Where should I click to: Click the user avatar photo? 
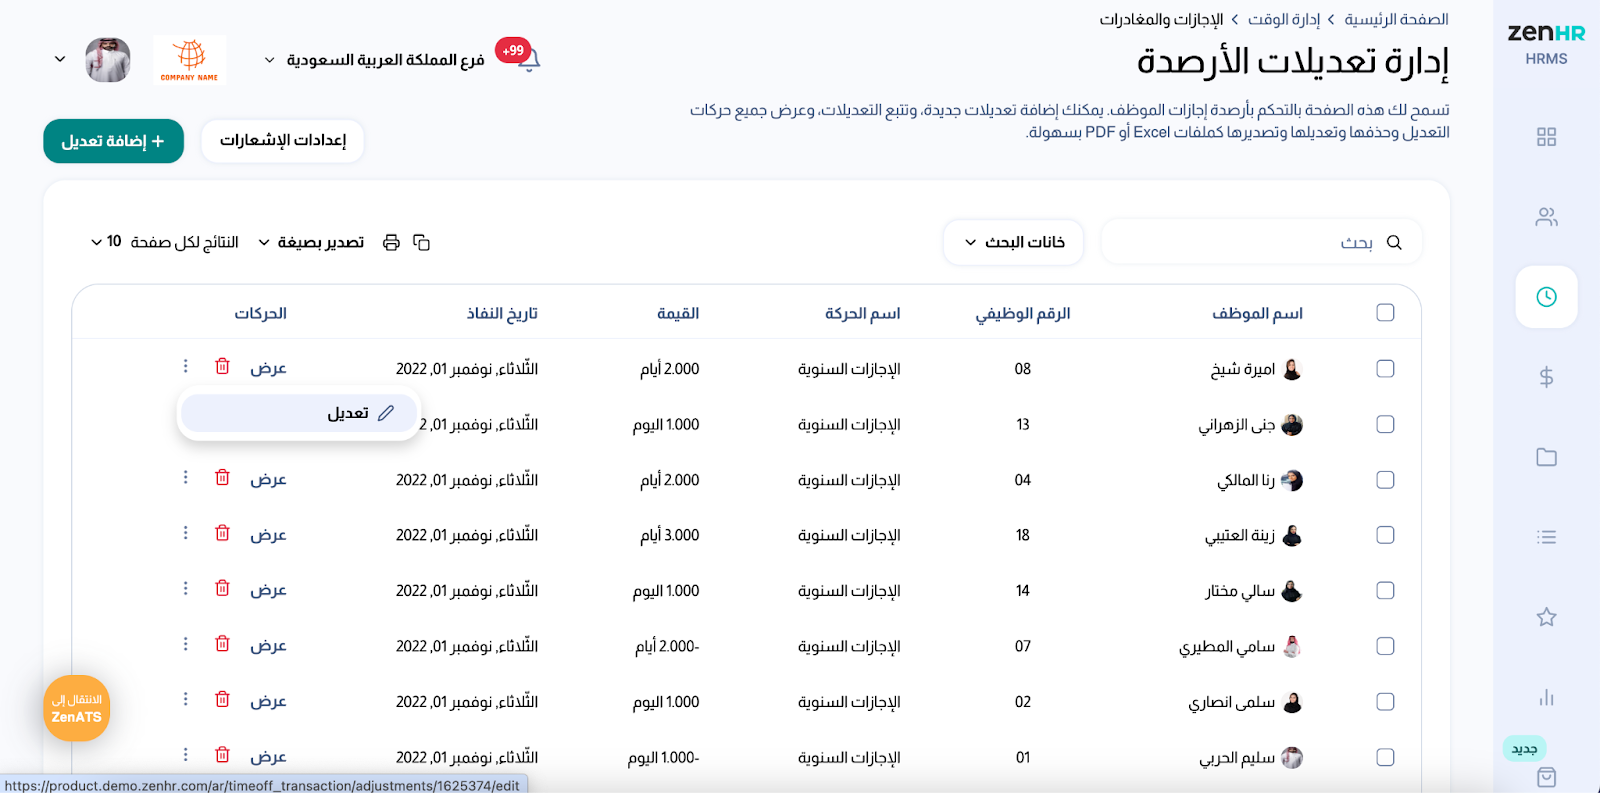[108, 60]
